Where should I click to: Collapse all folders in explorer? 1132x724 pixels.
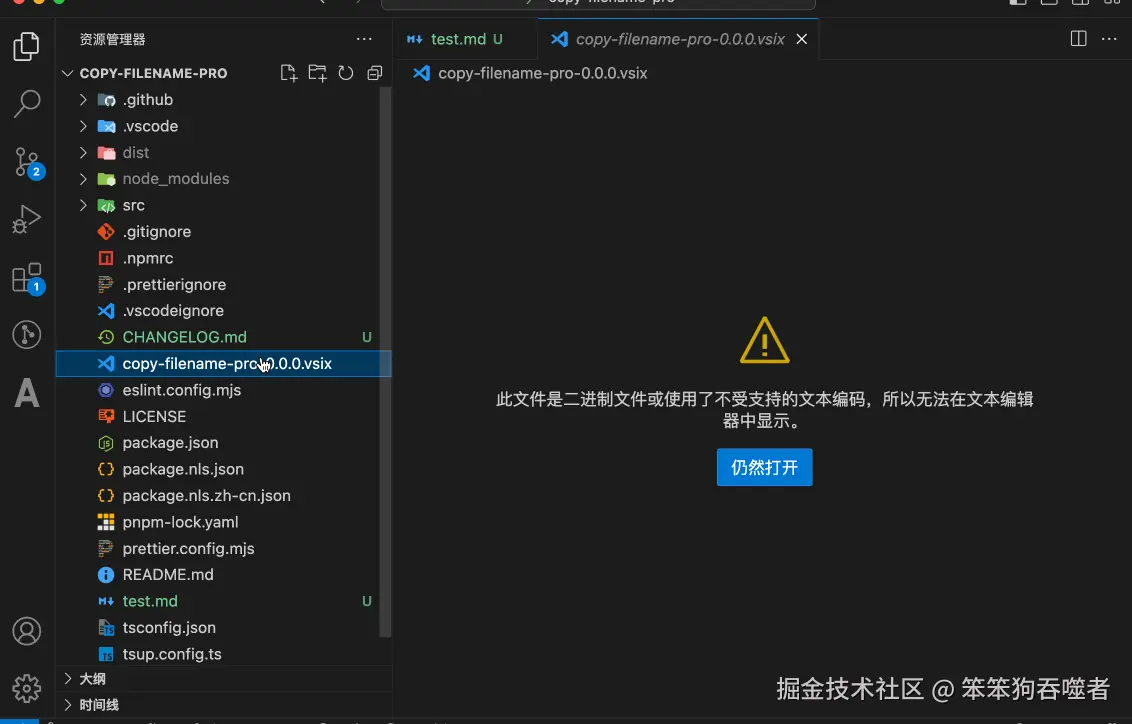[375, 73]
